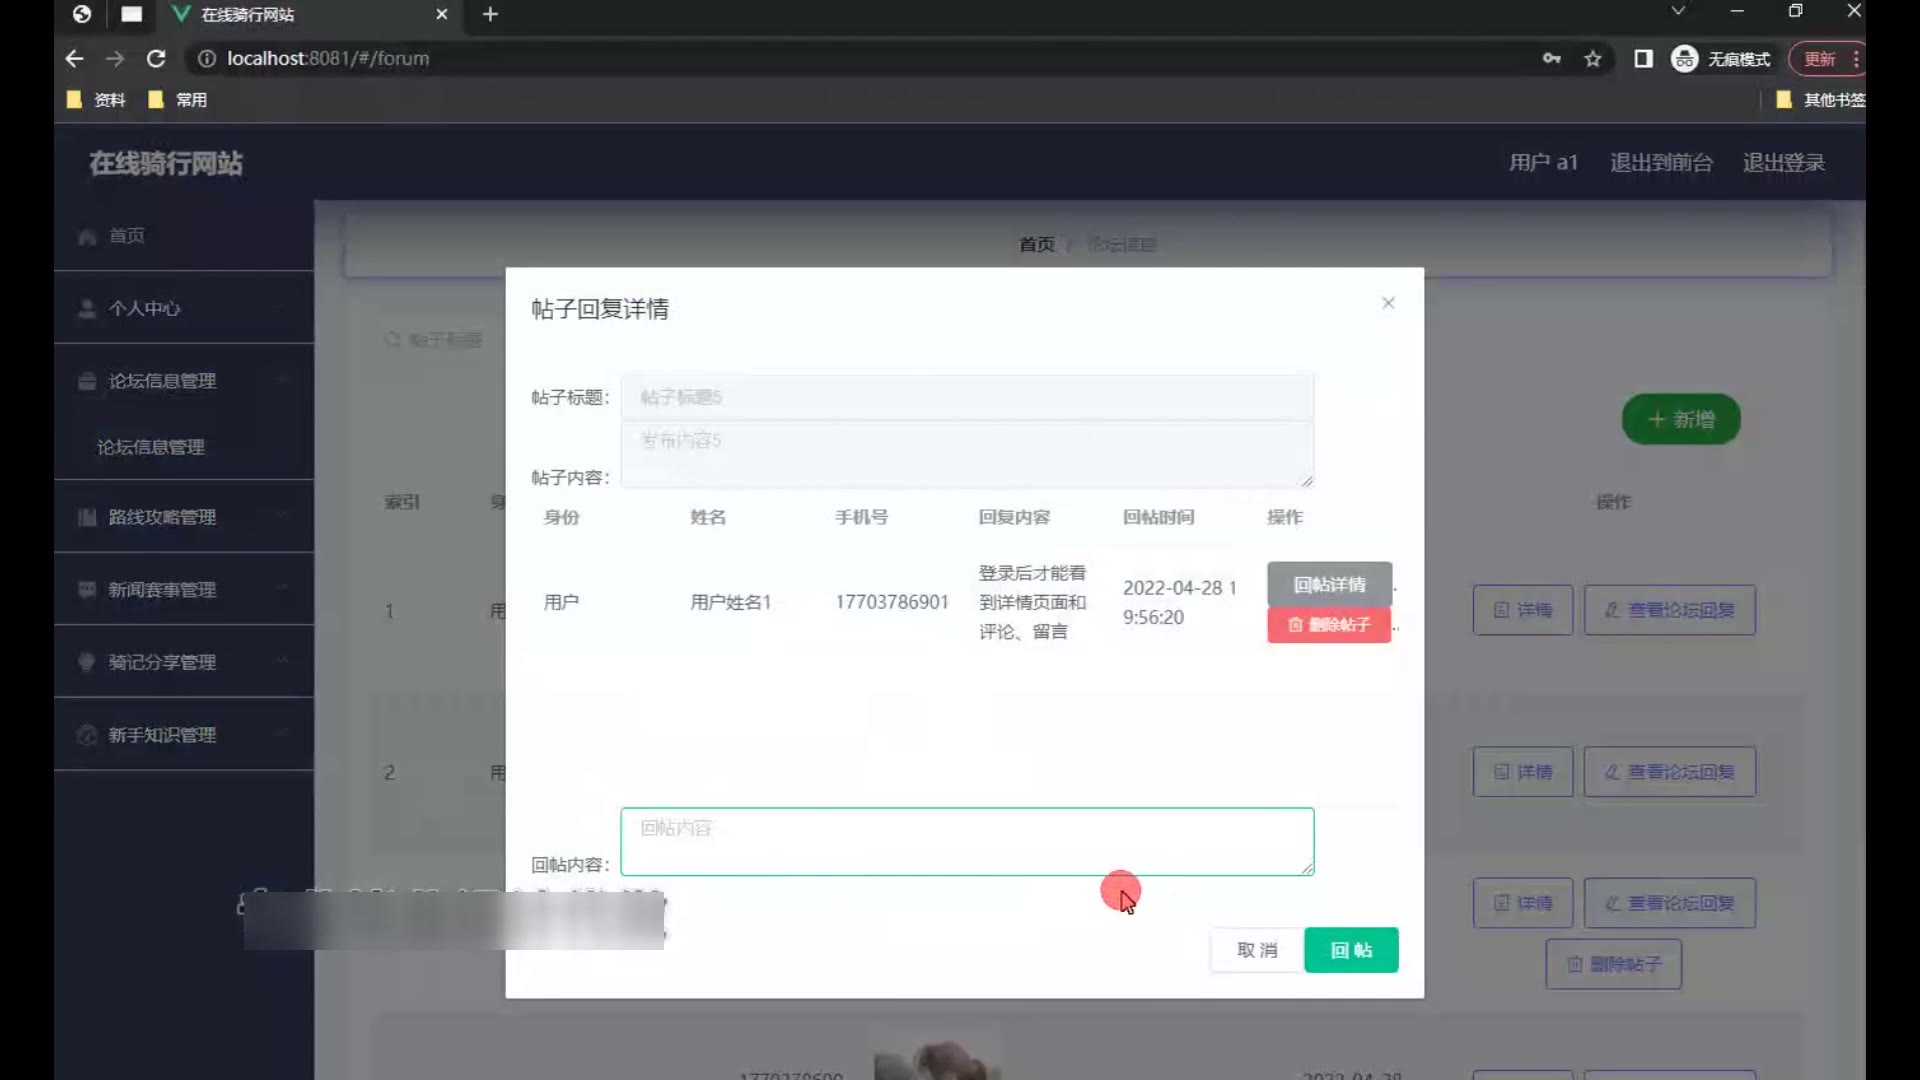This screenshot has height=1080, width=1920.
Task: Open 个人中心 in the sidebar
Action: [x=144, y=308]
